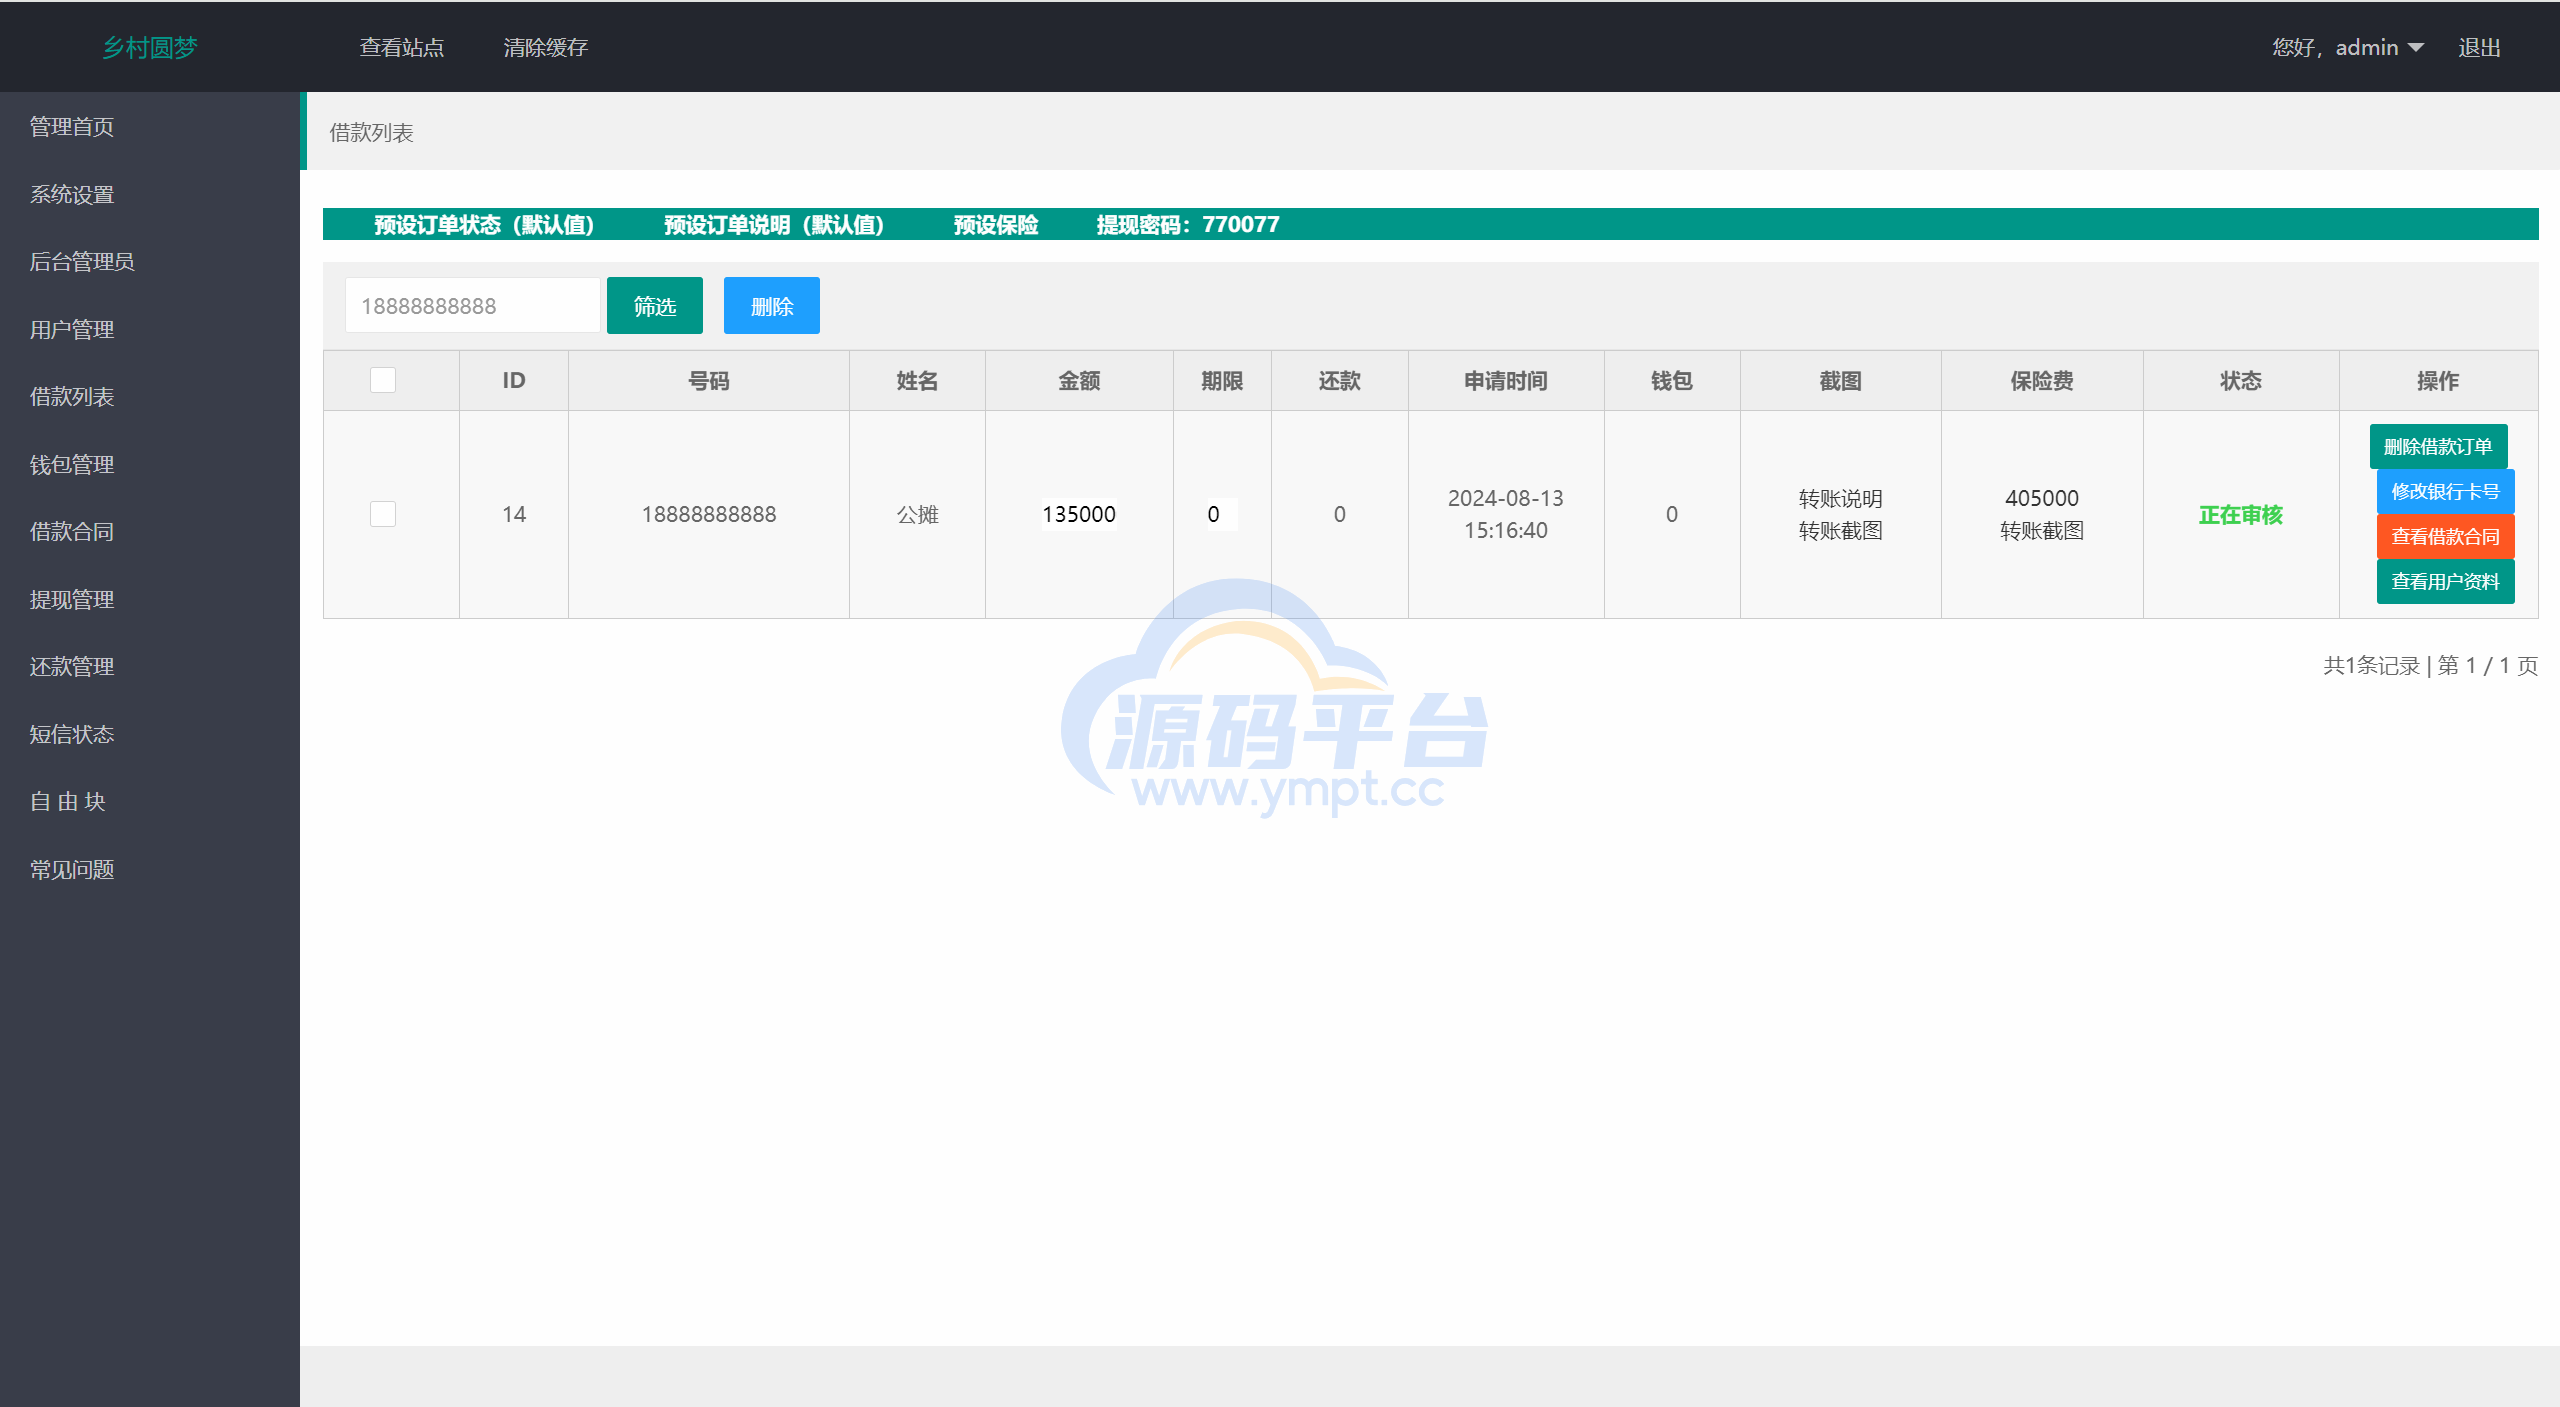Click the pagination text 共1条记录
The image size is (2560, 1407).
(2371, 666)
